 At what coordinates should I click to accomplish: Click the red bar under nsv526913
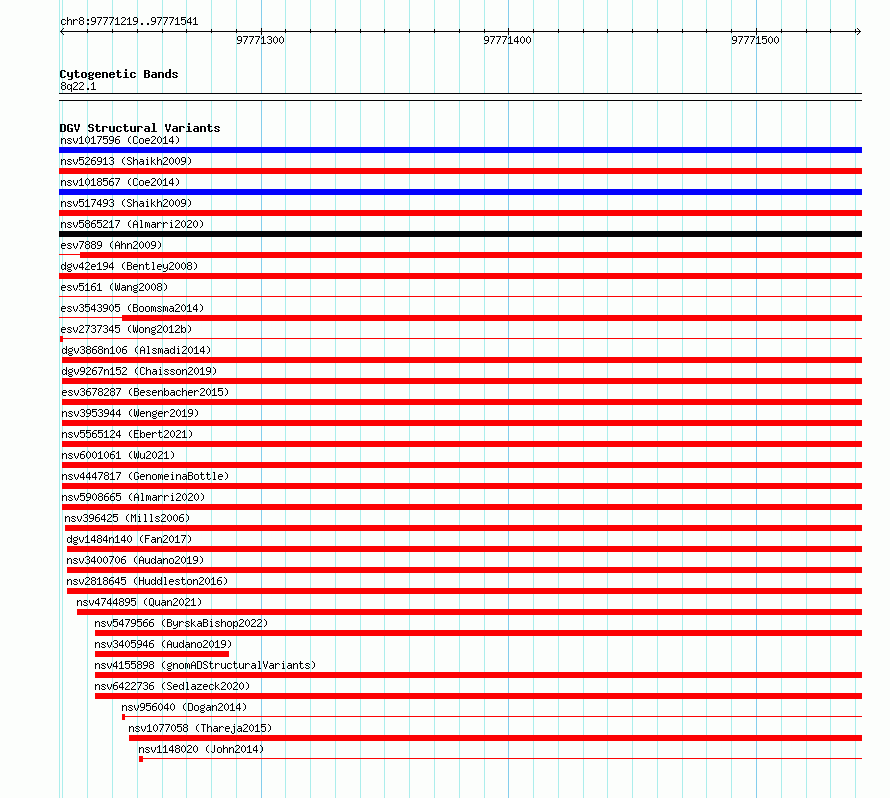point(460,171)
